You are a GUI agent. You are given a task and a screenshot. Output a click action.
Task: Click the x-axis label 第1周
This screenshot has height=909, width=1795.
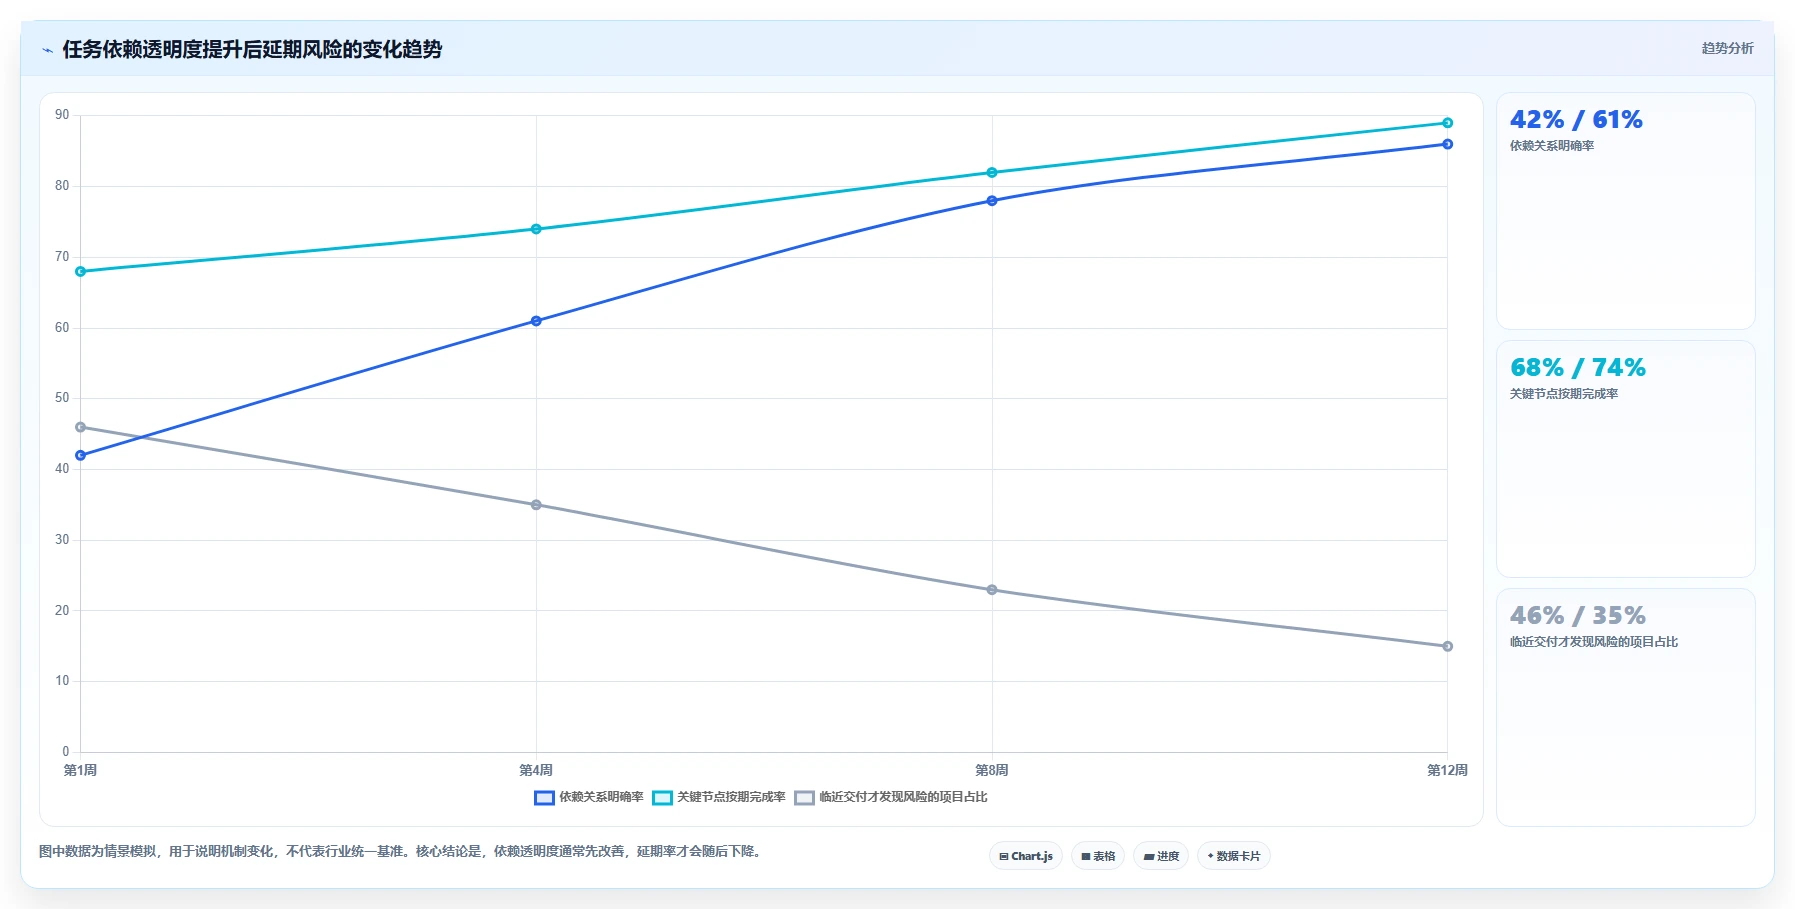(80, 770)
